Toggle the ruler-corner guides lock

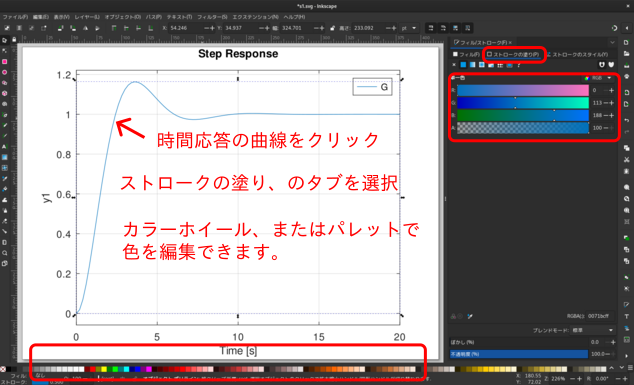pyautogui.click(x=14, y=40)
